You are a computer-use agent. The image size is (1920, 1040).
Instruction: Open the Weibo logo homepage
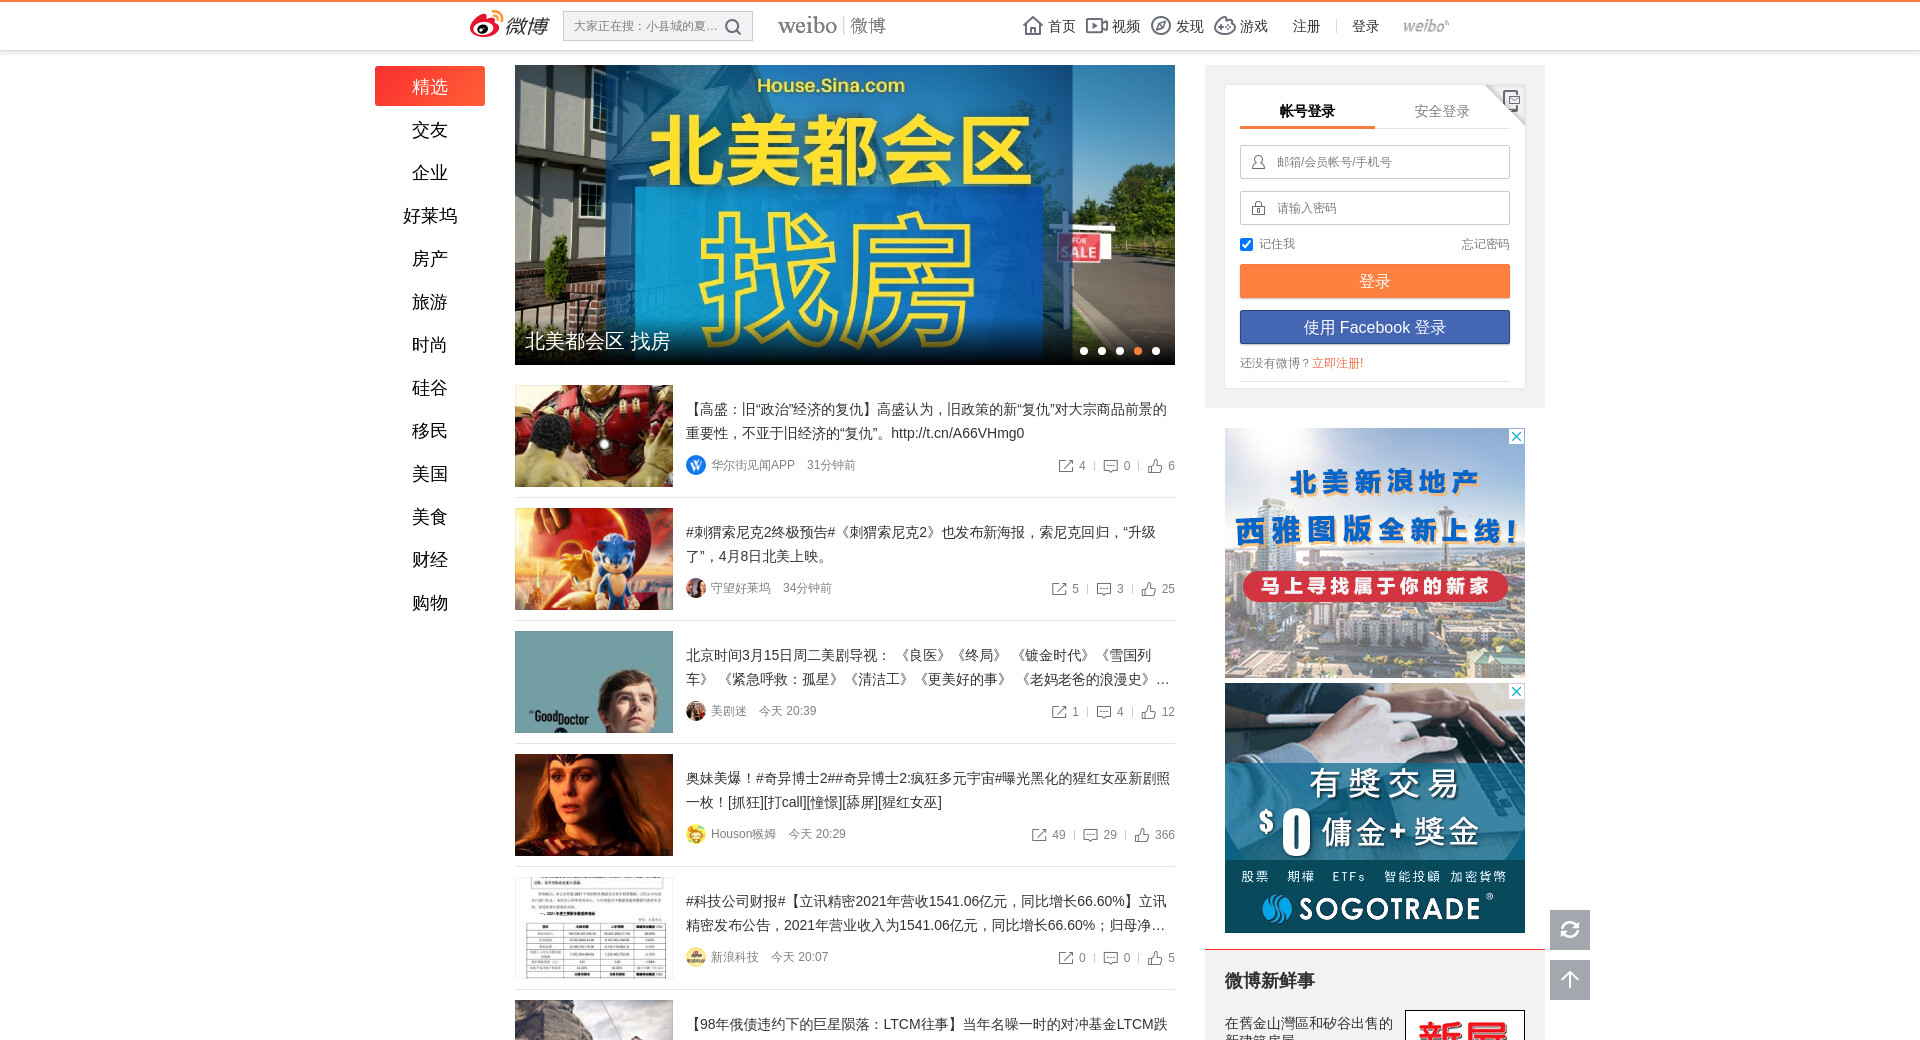pos(509,25)
